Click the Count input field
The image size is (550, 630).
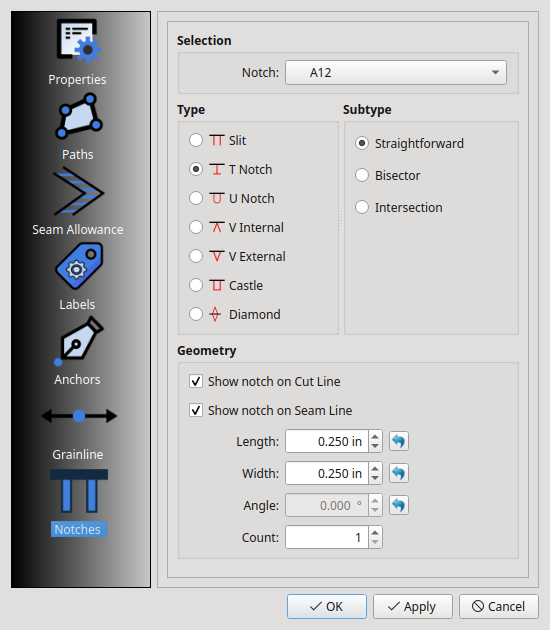click(x=327, y=537)
